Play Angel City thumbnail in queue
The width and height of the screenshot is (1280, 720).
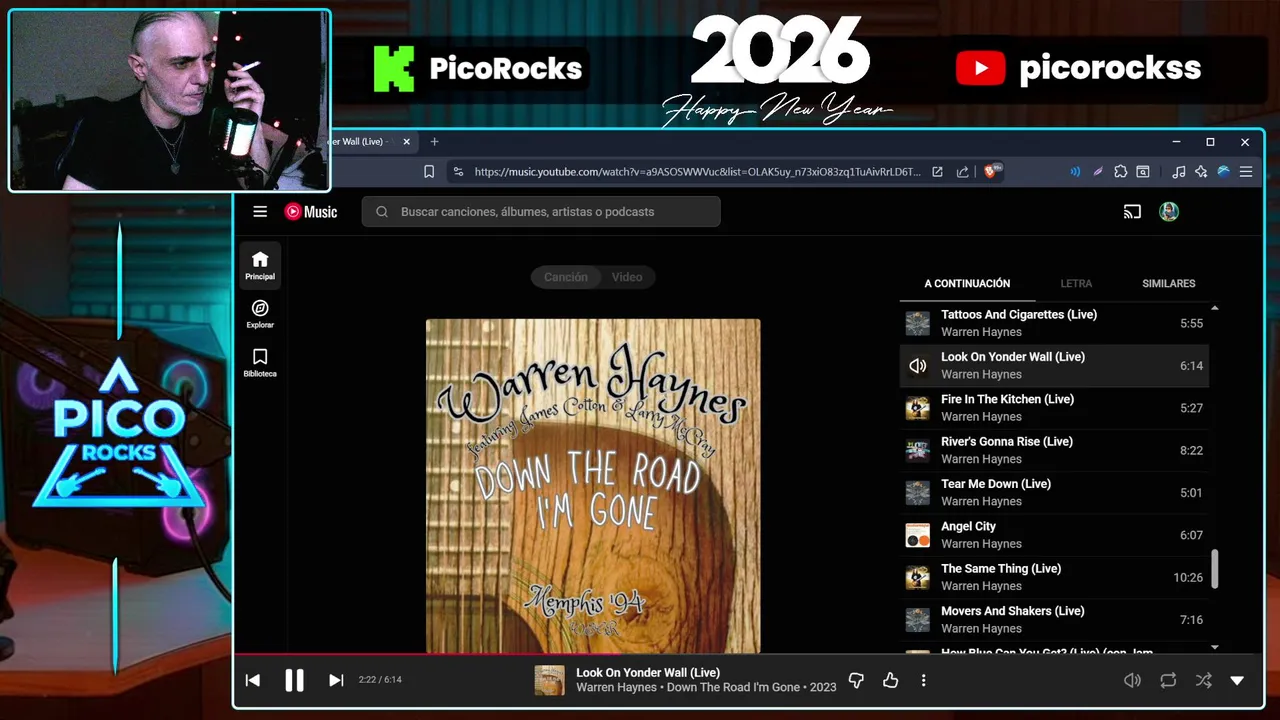[x=918, y=535]
